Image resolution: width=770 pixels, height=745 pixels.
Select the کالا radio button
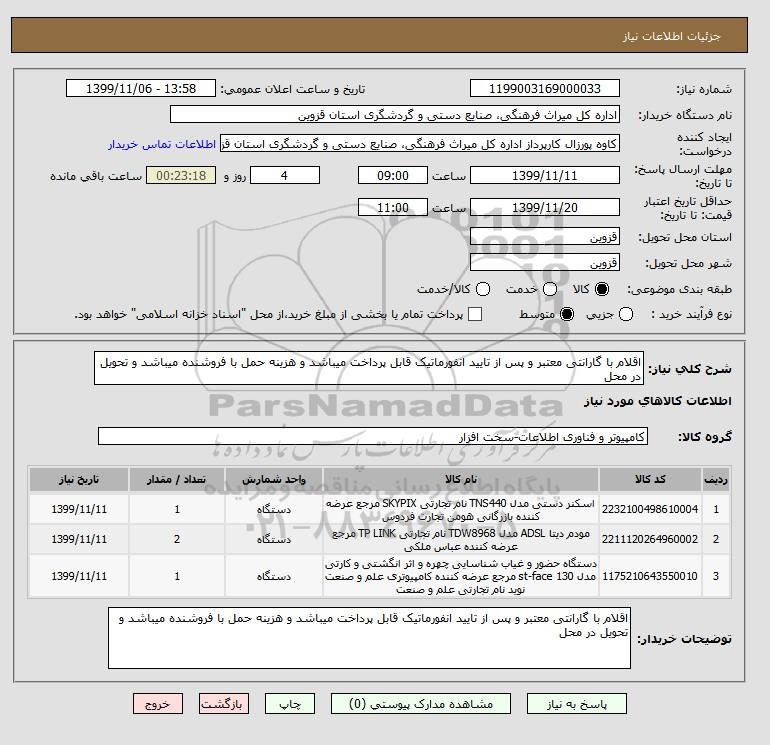602,289
